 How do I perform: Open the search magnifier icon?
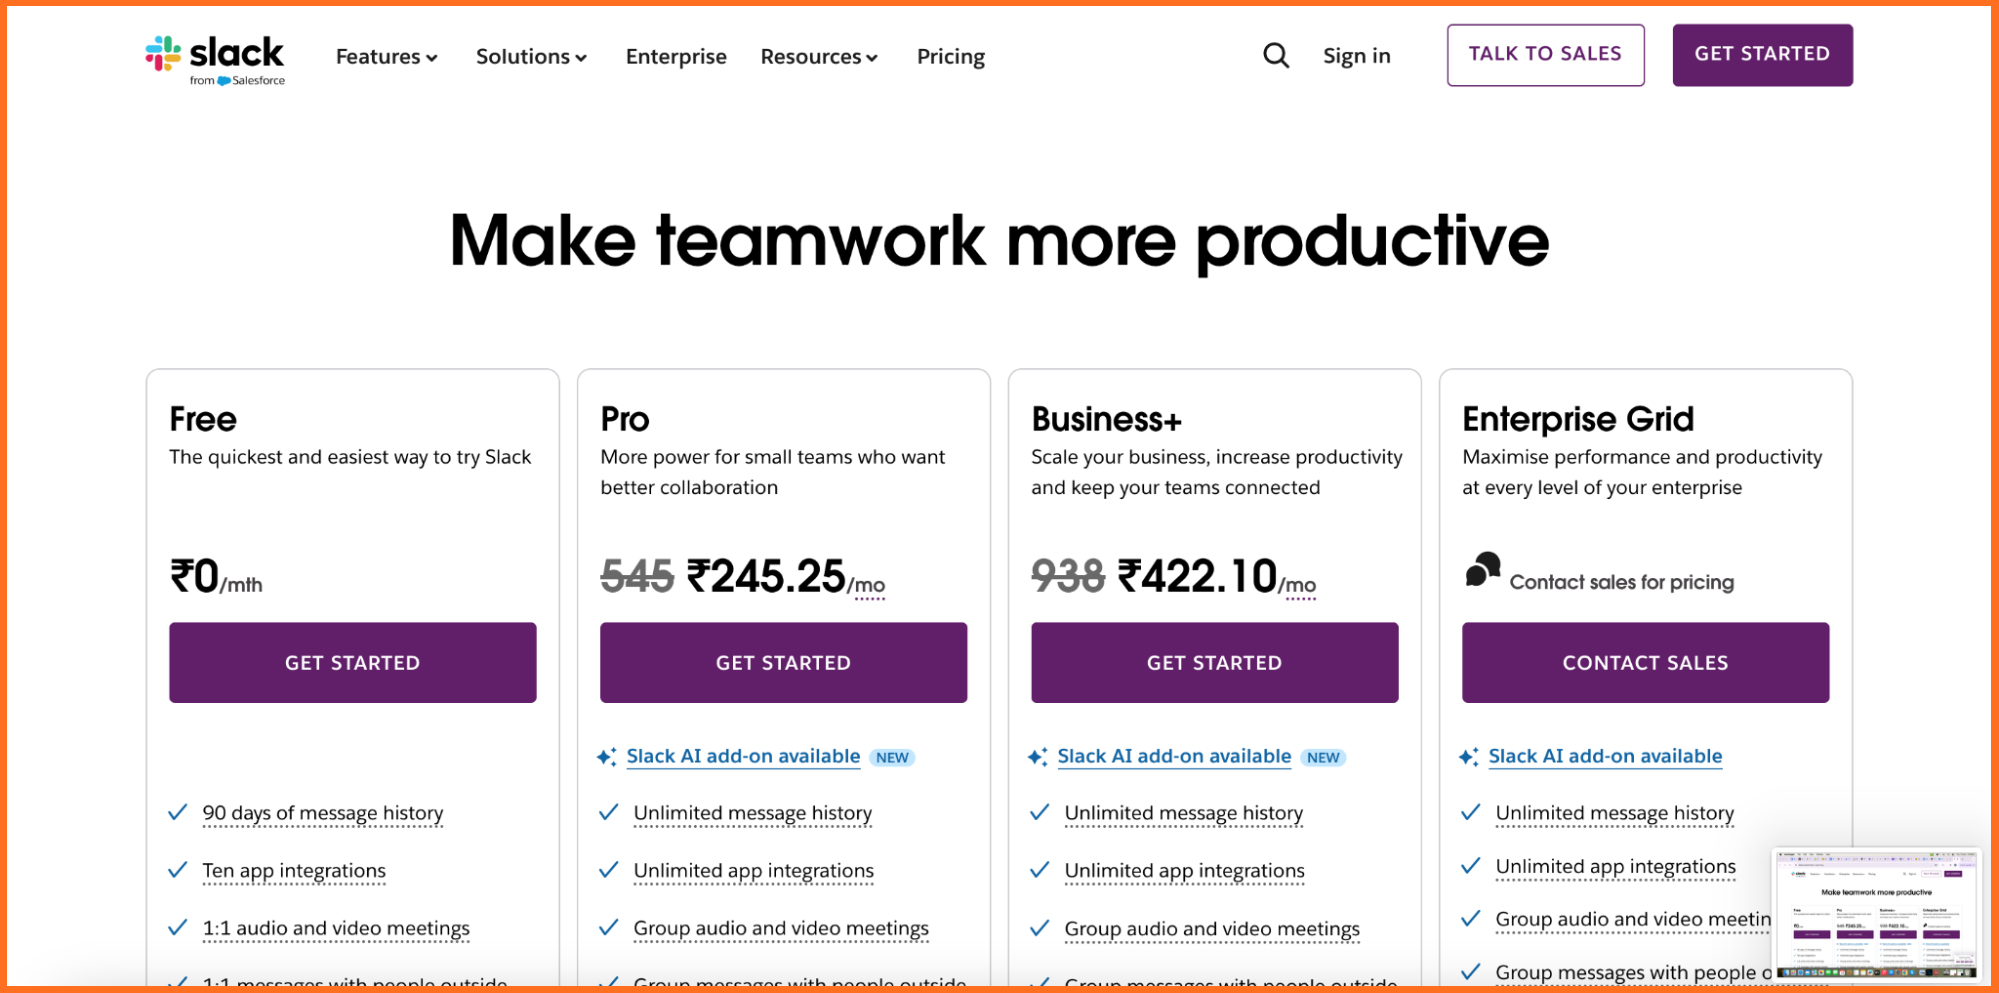(x=1276, y=55)
